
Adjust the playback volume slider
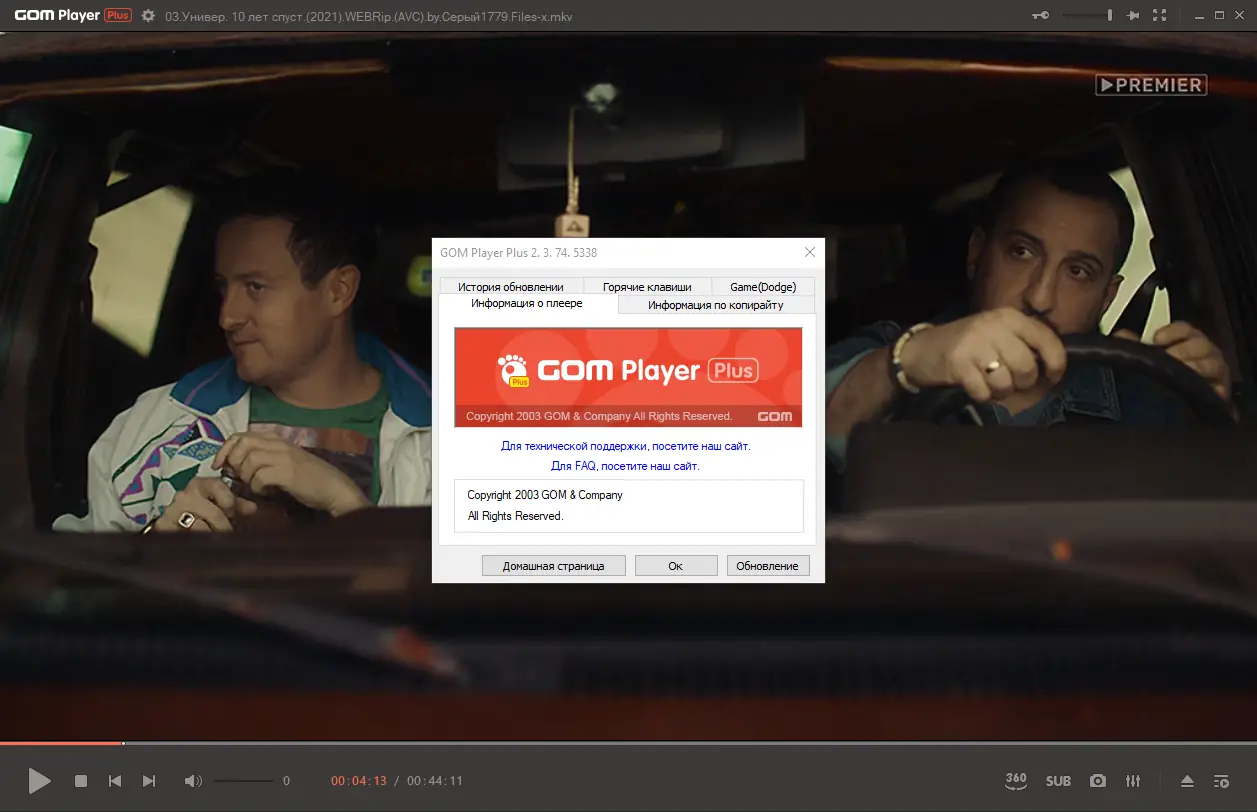click(x=243, y=781)
